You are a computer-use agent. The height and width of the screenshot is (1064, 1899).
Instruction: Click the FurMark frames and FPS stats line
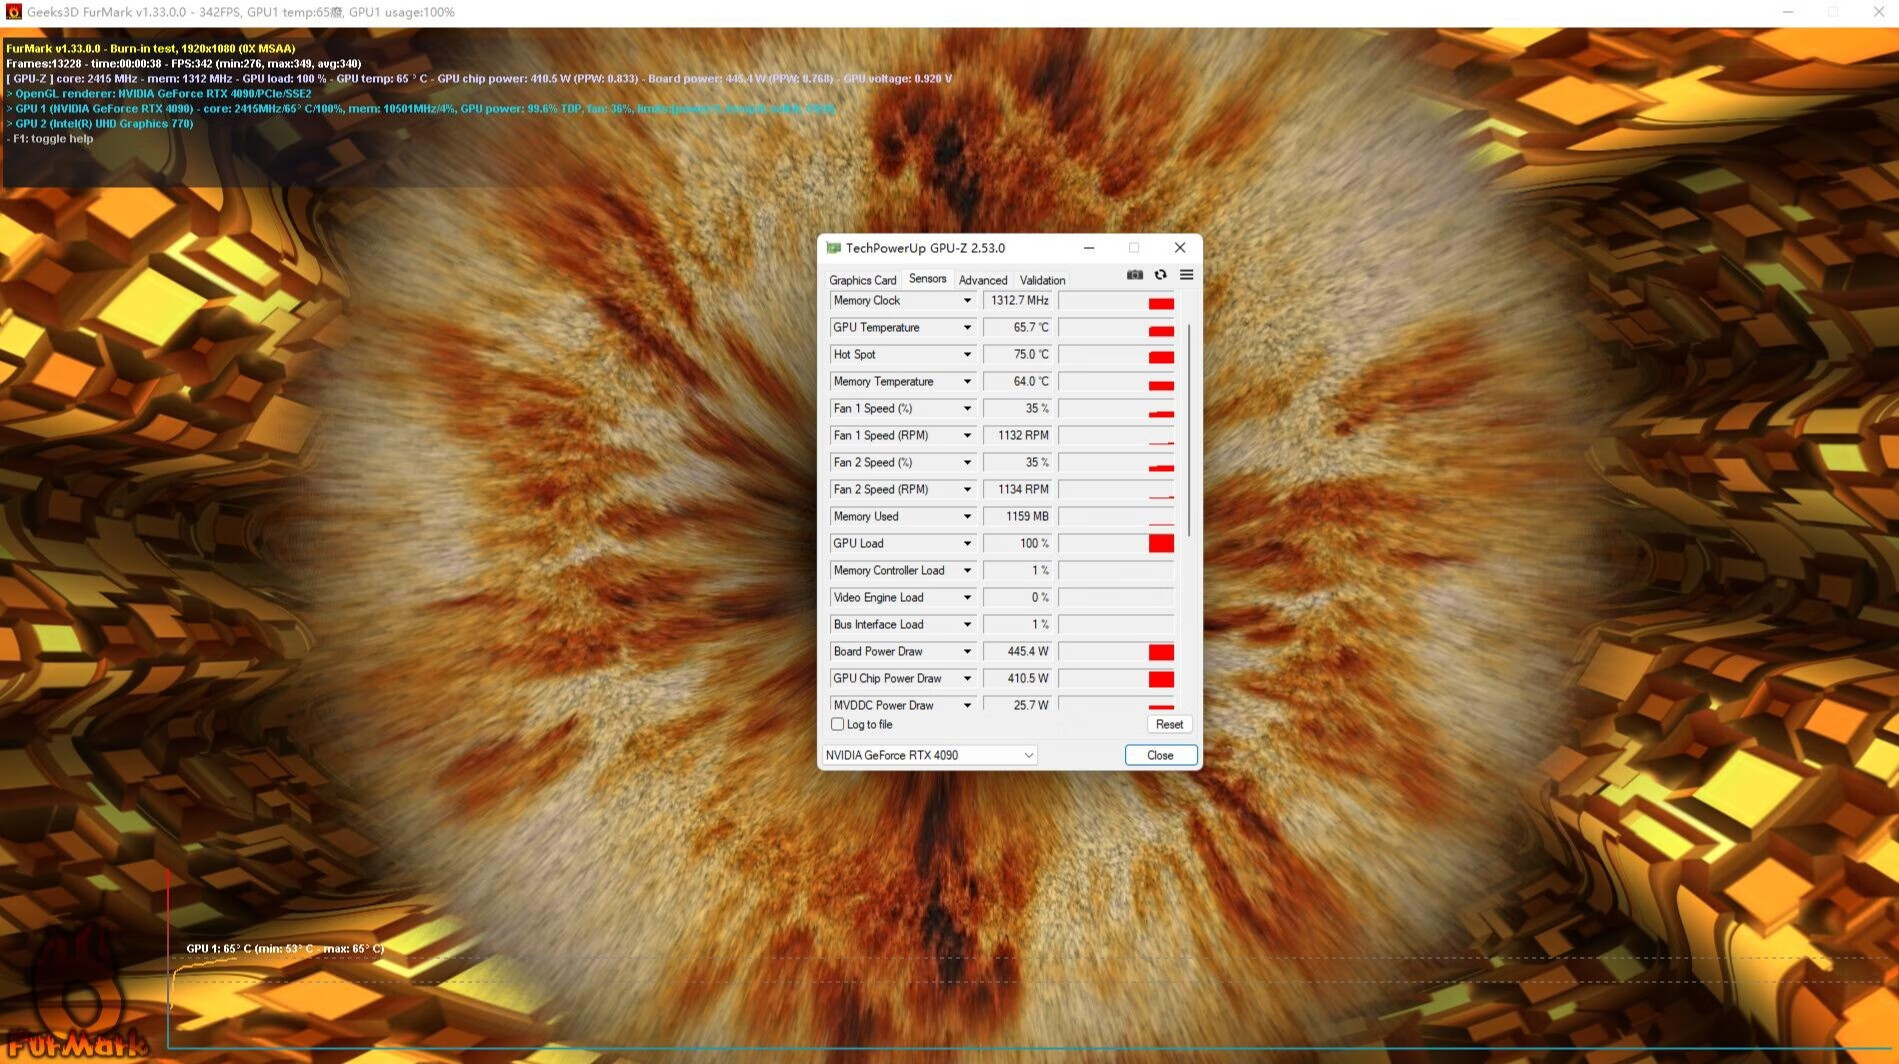(184, 64)
